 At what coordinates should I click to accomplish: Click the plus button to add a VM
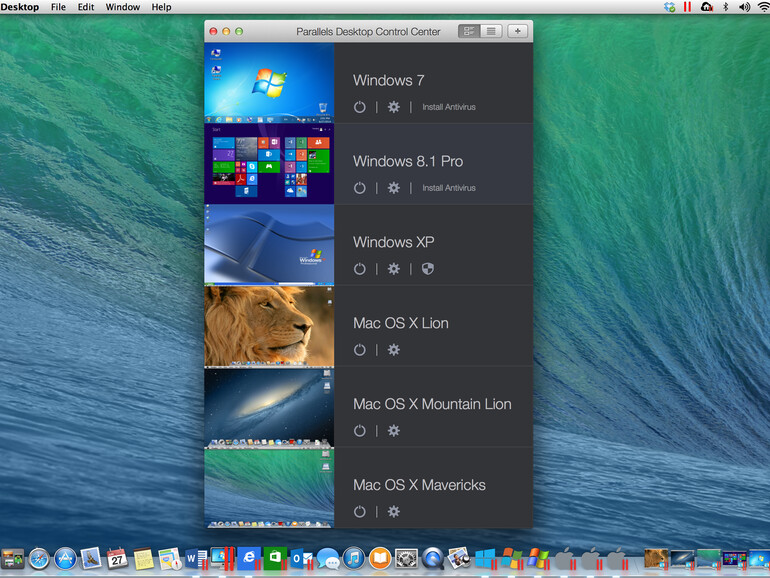[517, 31]
